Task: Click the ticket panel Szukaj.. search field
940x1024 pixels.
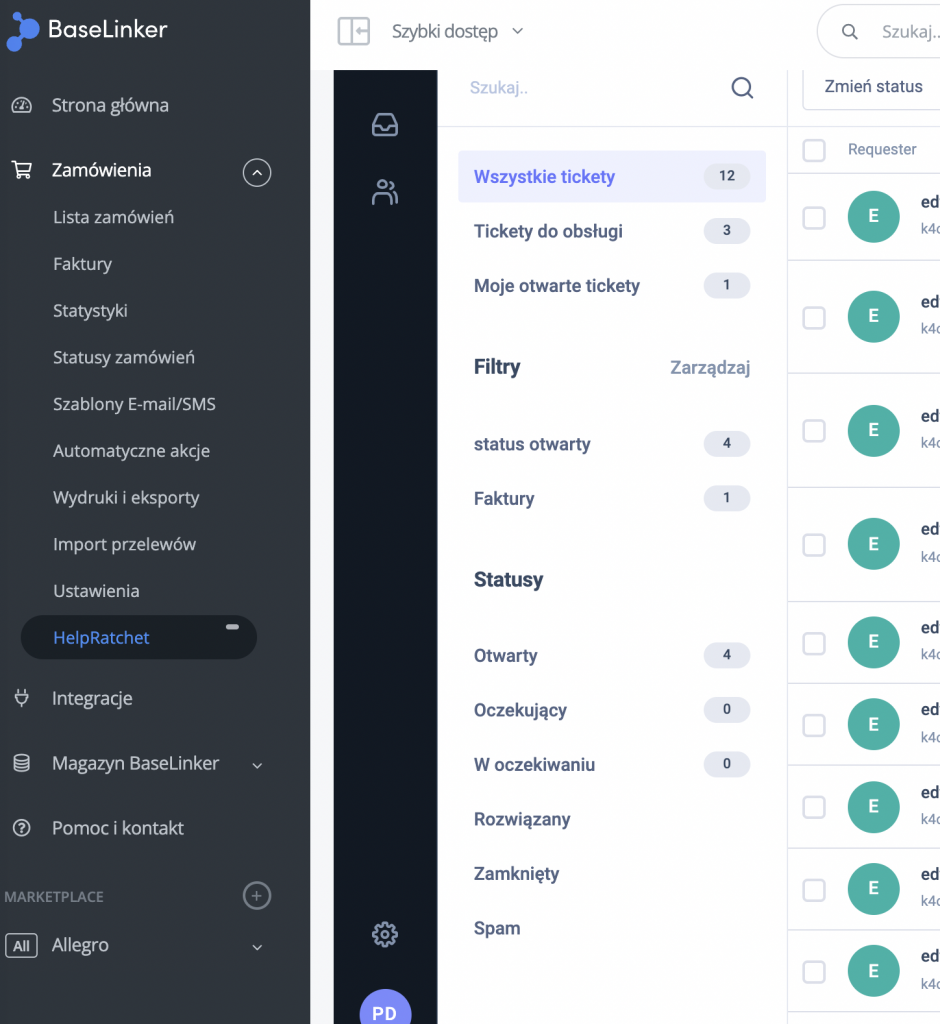Action: [596, 88]
